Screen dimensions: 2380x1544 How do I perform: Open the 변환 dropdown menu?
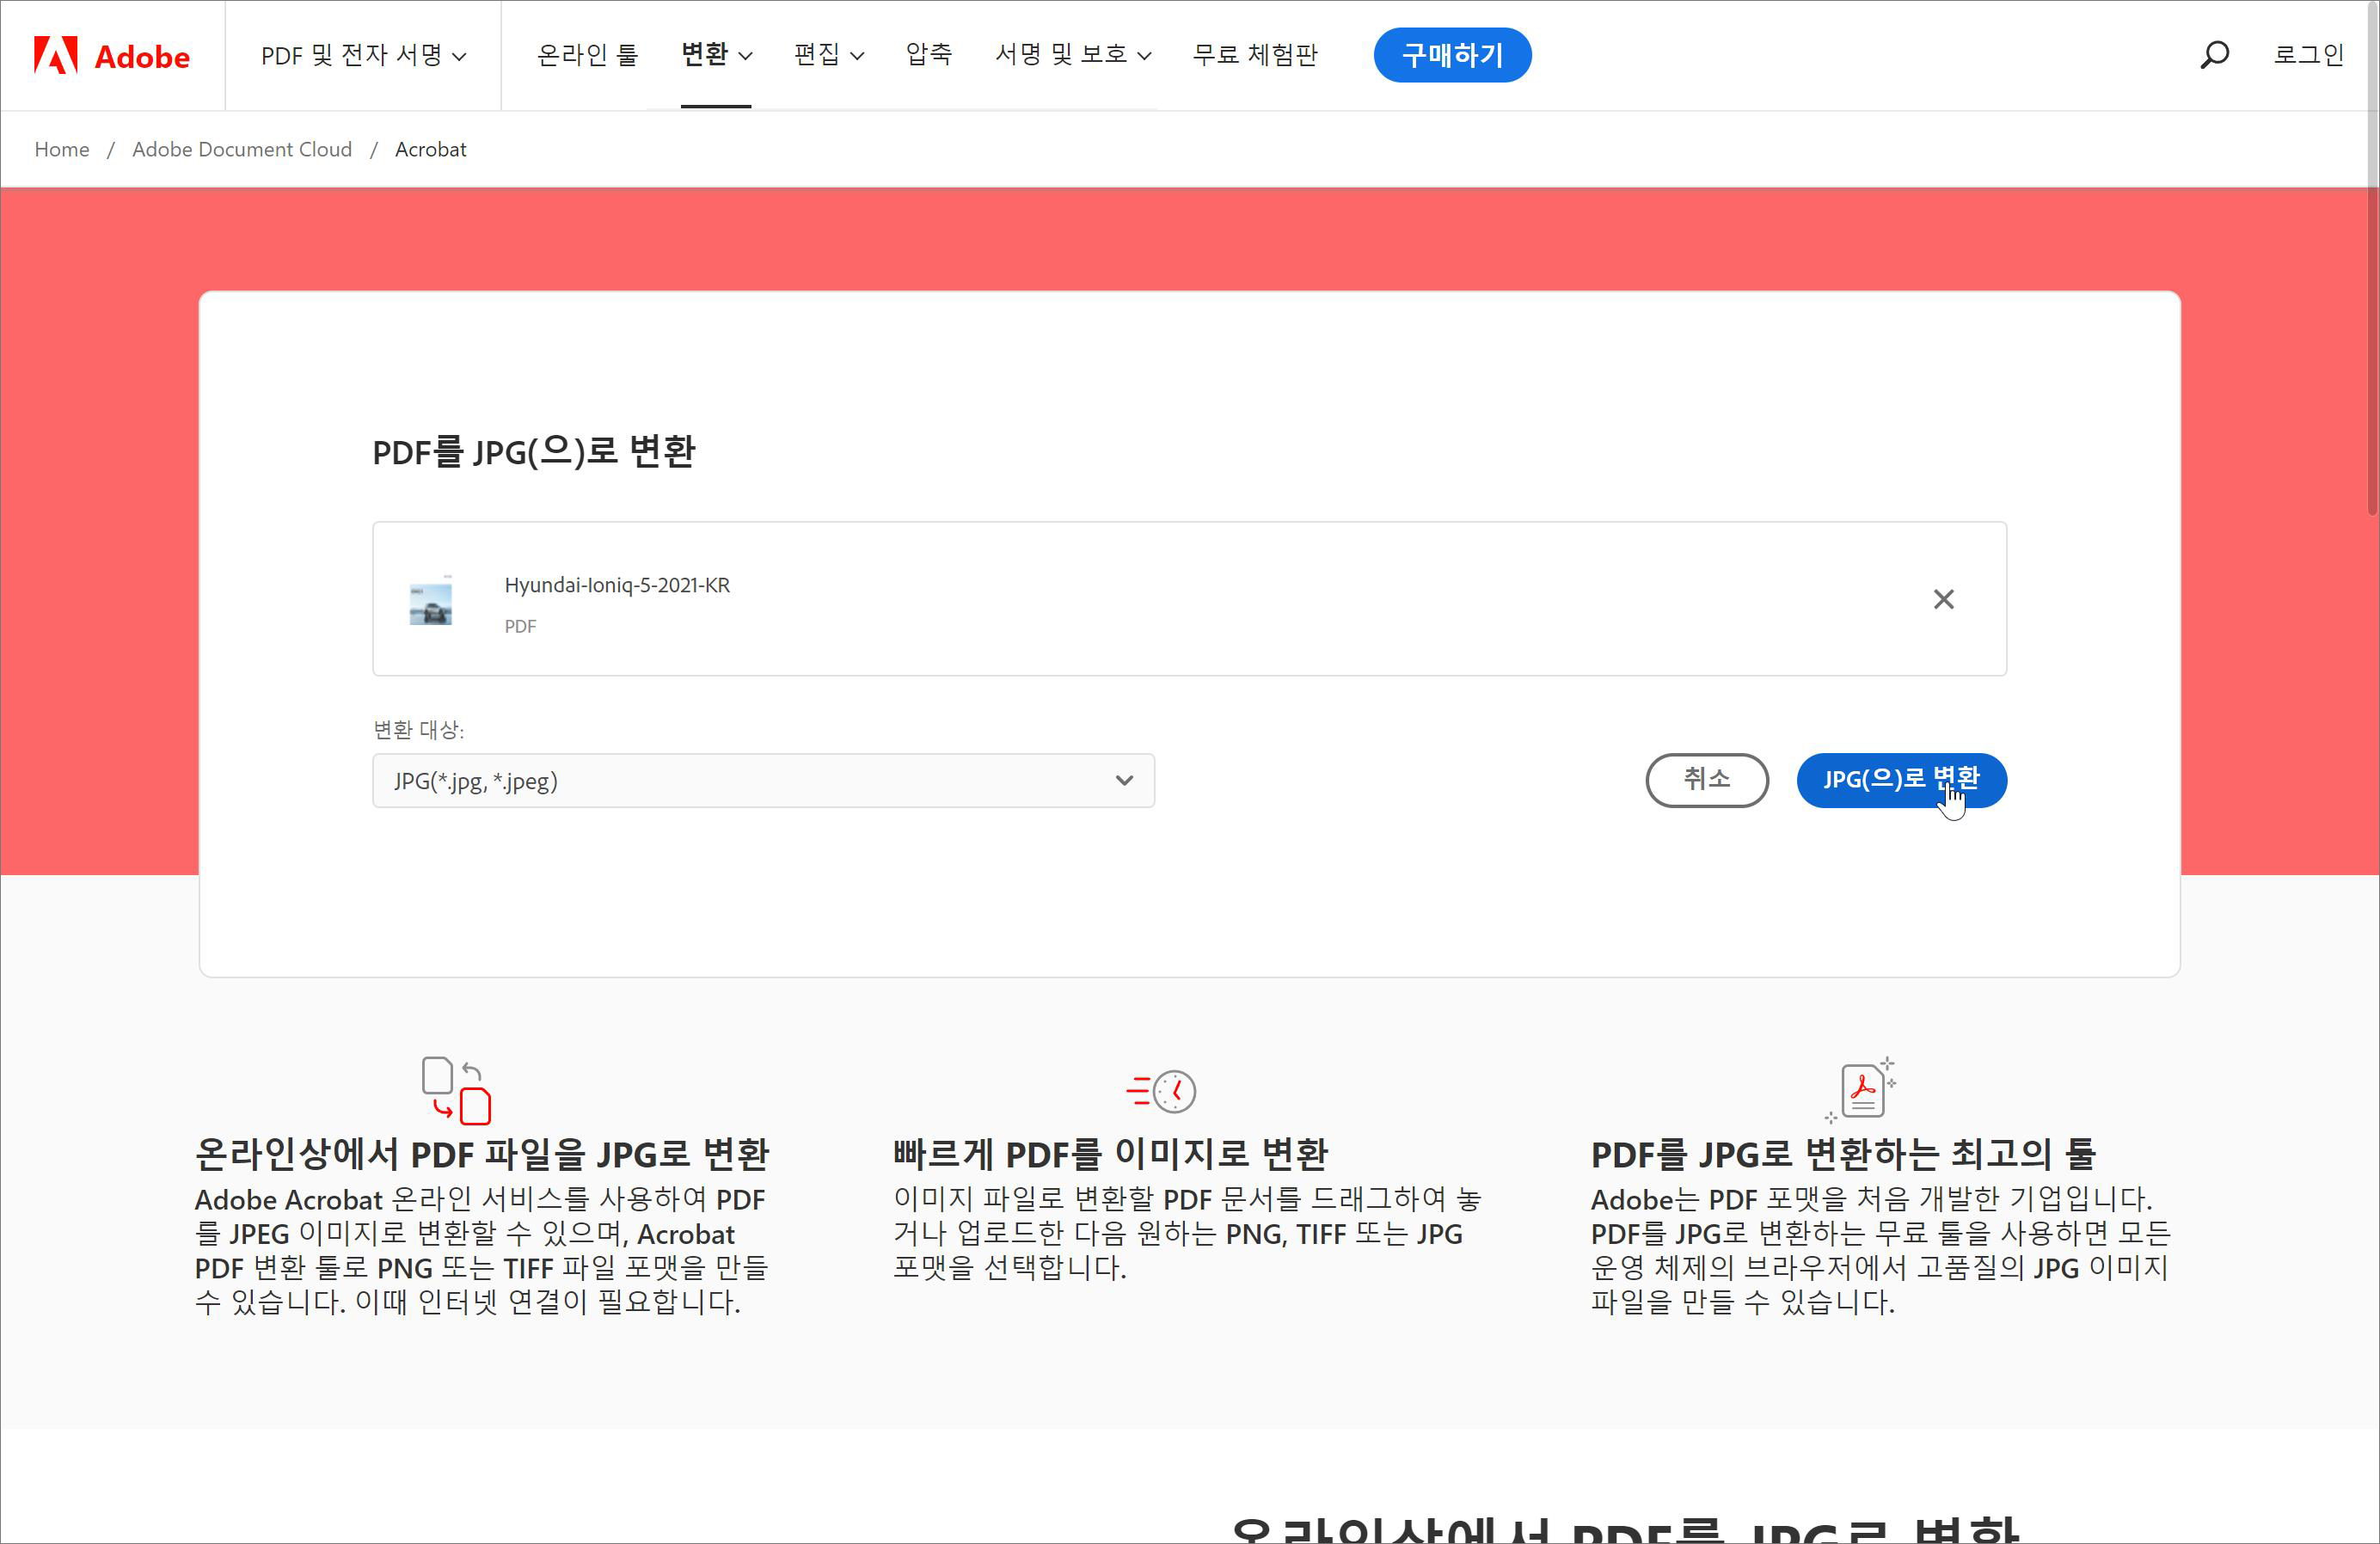(716, 55)
